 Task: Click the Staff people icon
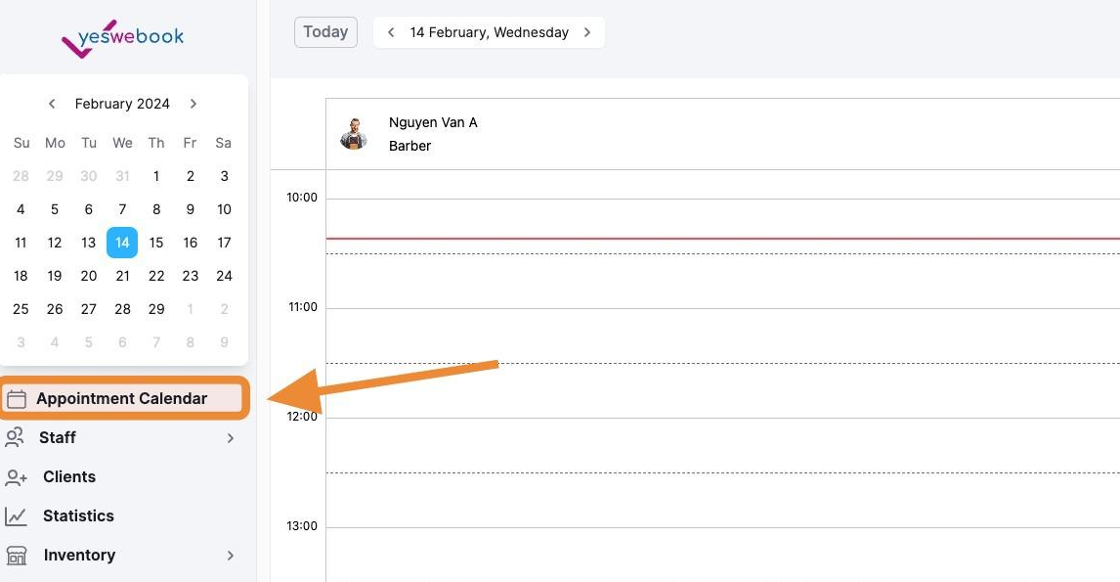tap(15, 438)
